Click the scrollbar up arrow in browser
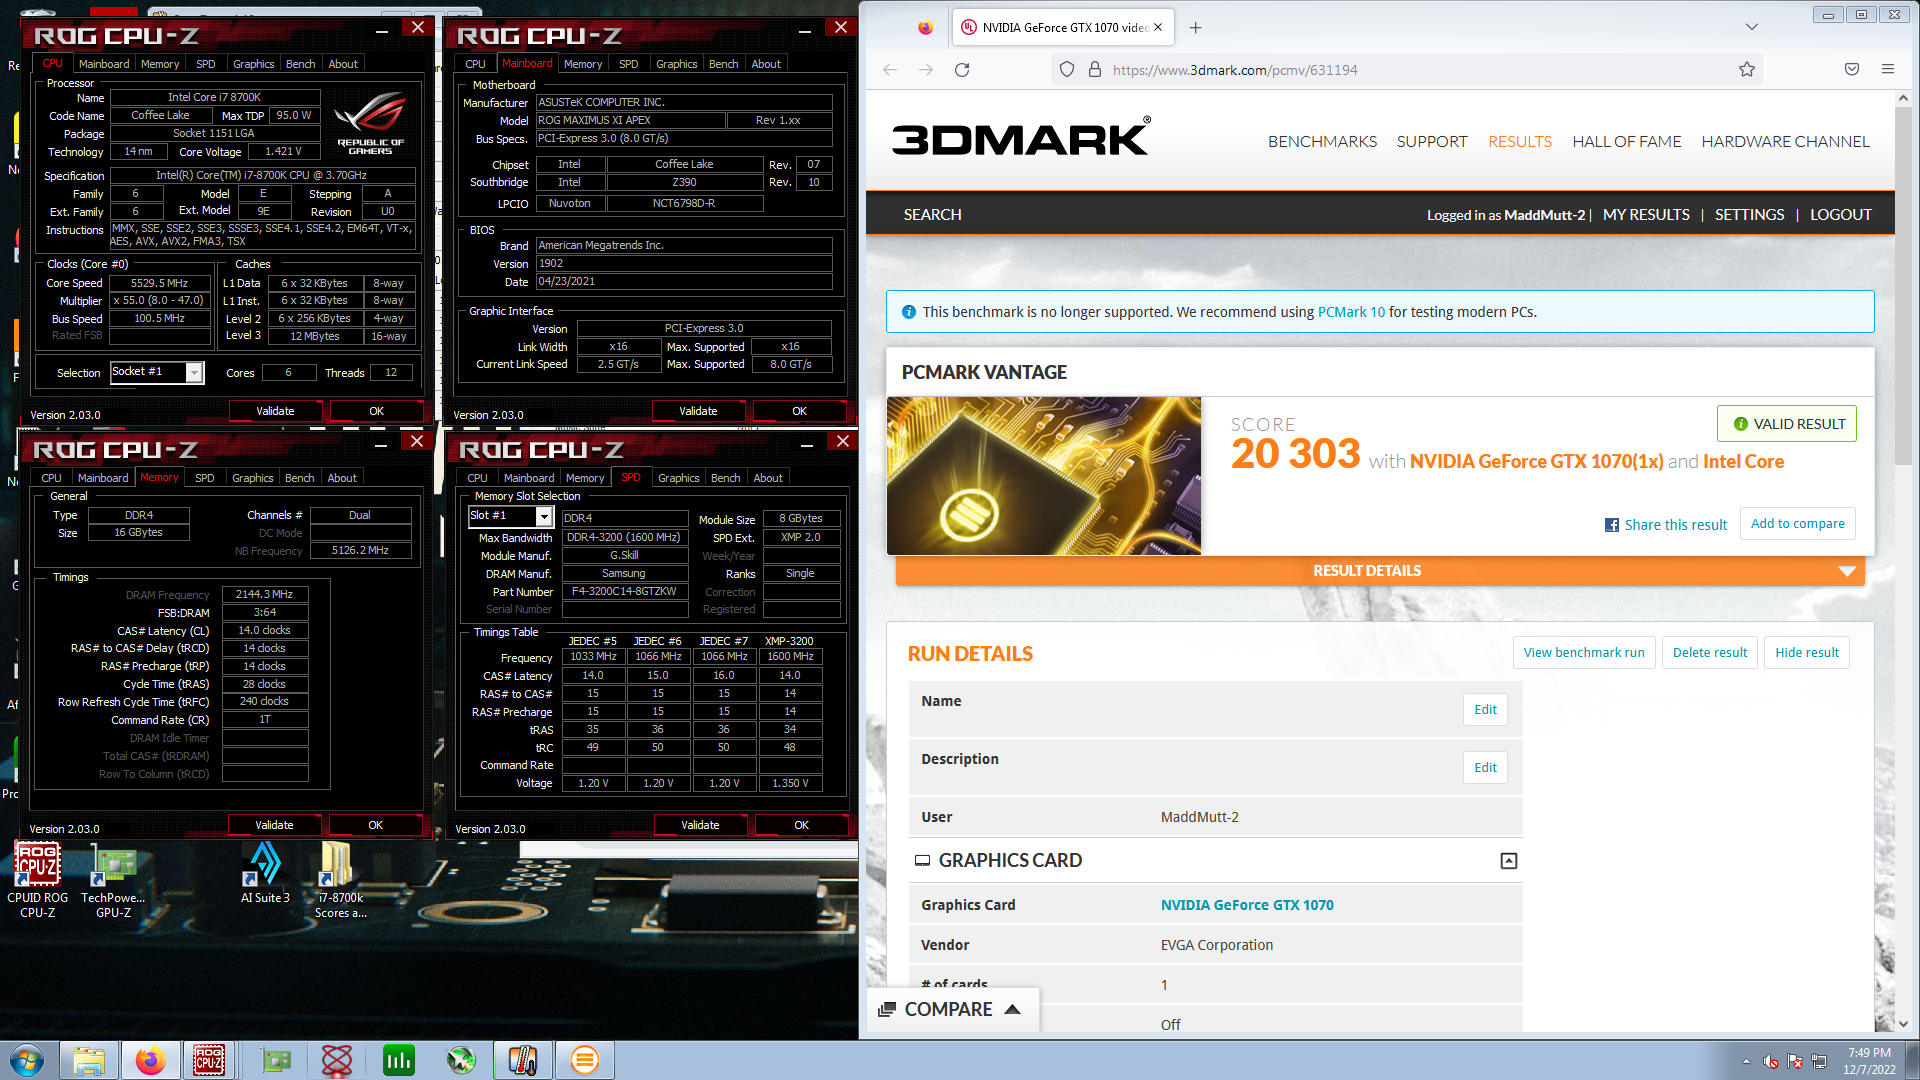This screenshot has height=1080, width=1920. point(1903,98)
